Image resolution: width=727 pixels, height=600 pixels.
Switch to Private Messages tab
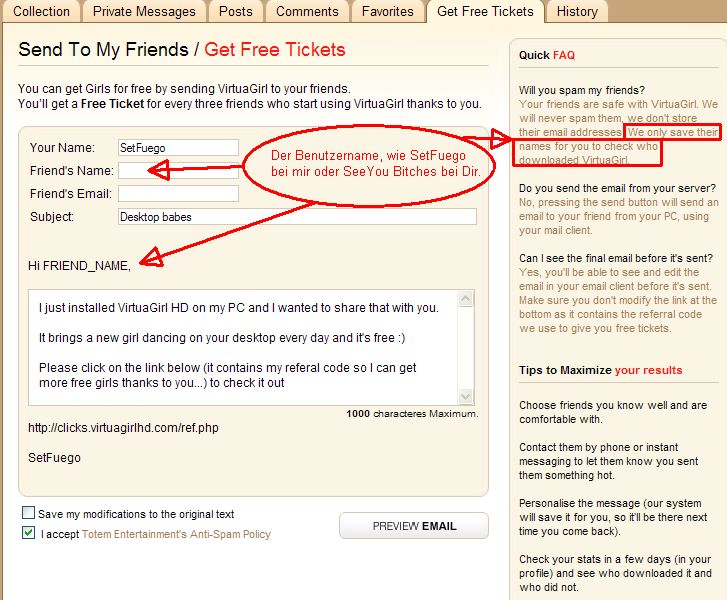(x=144, y=11)
